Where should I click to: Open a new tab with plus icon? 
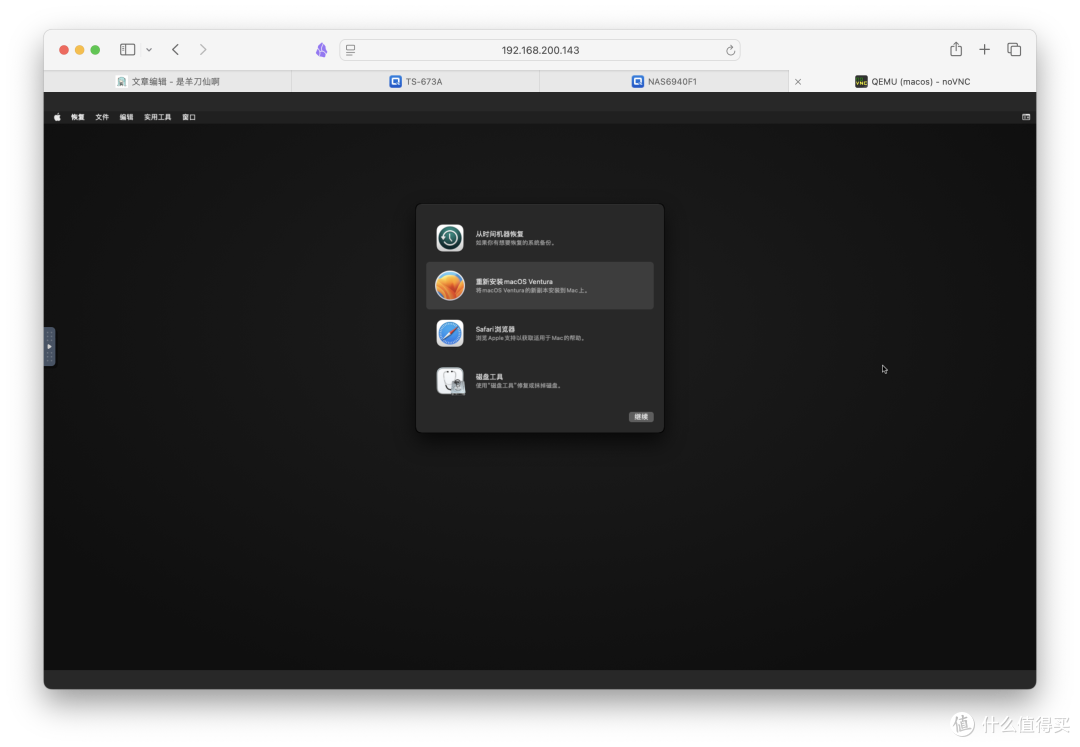(985, 49)
